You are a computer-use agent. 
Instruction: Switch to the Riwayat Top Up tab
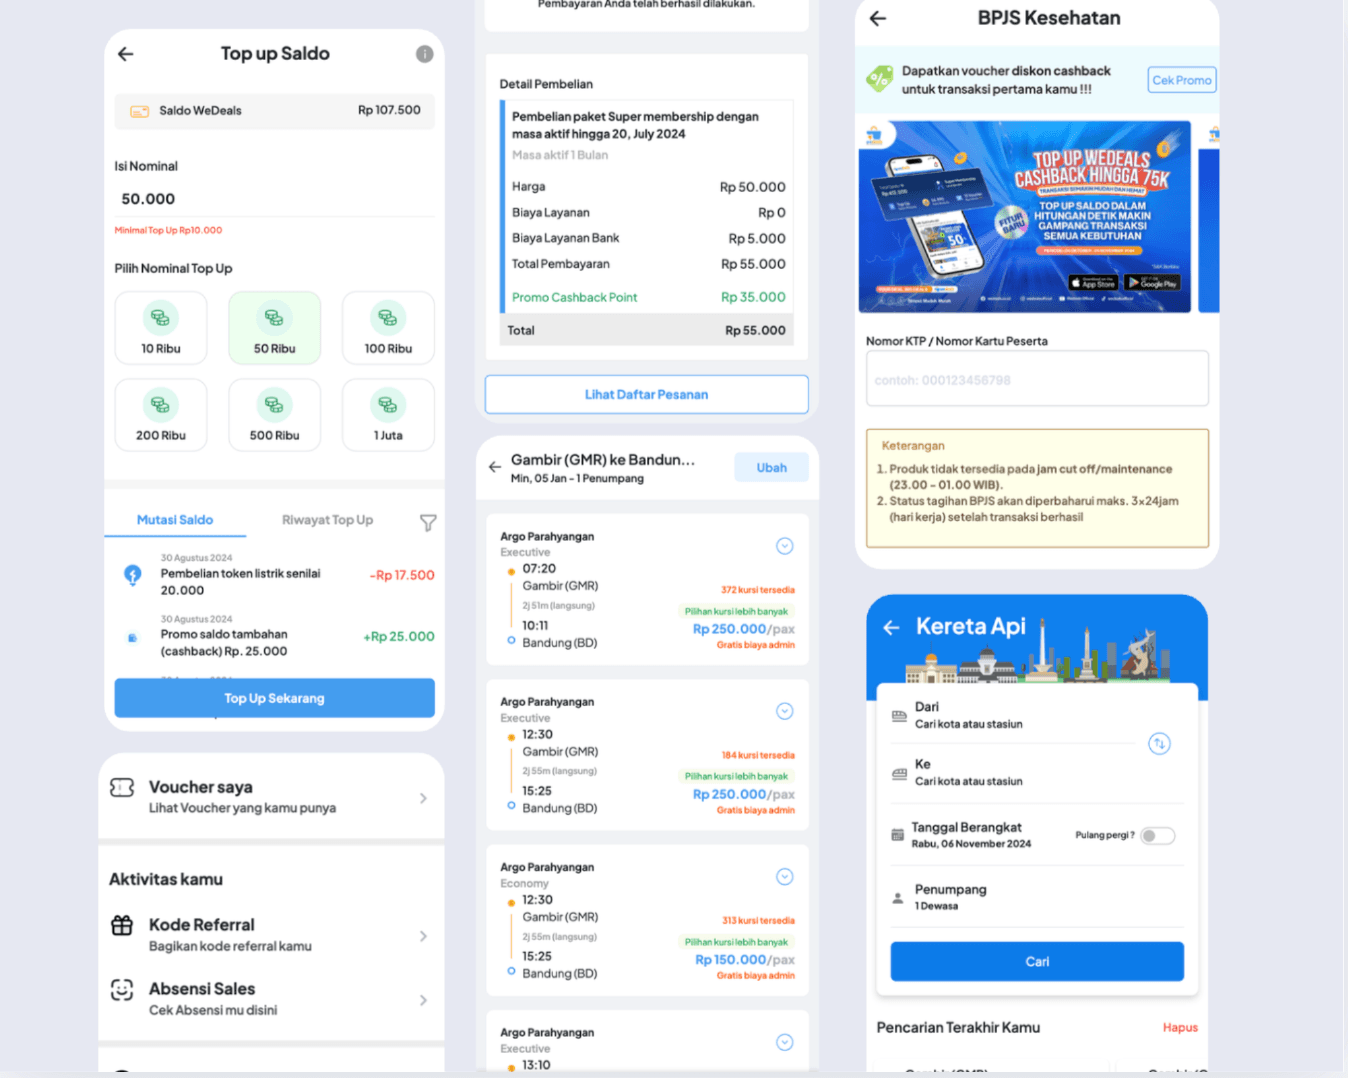click(x=327, y=520)
